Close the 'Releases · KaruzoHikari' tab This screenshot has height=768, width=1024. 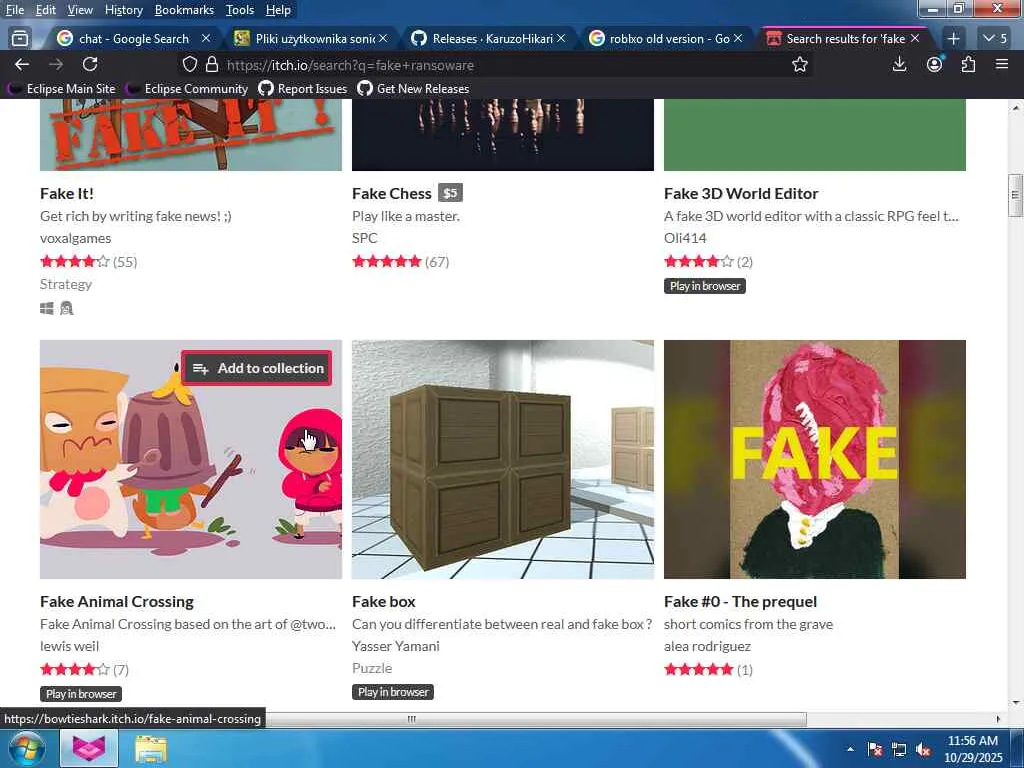coord(561,39)
